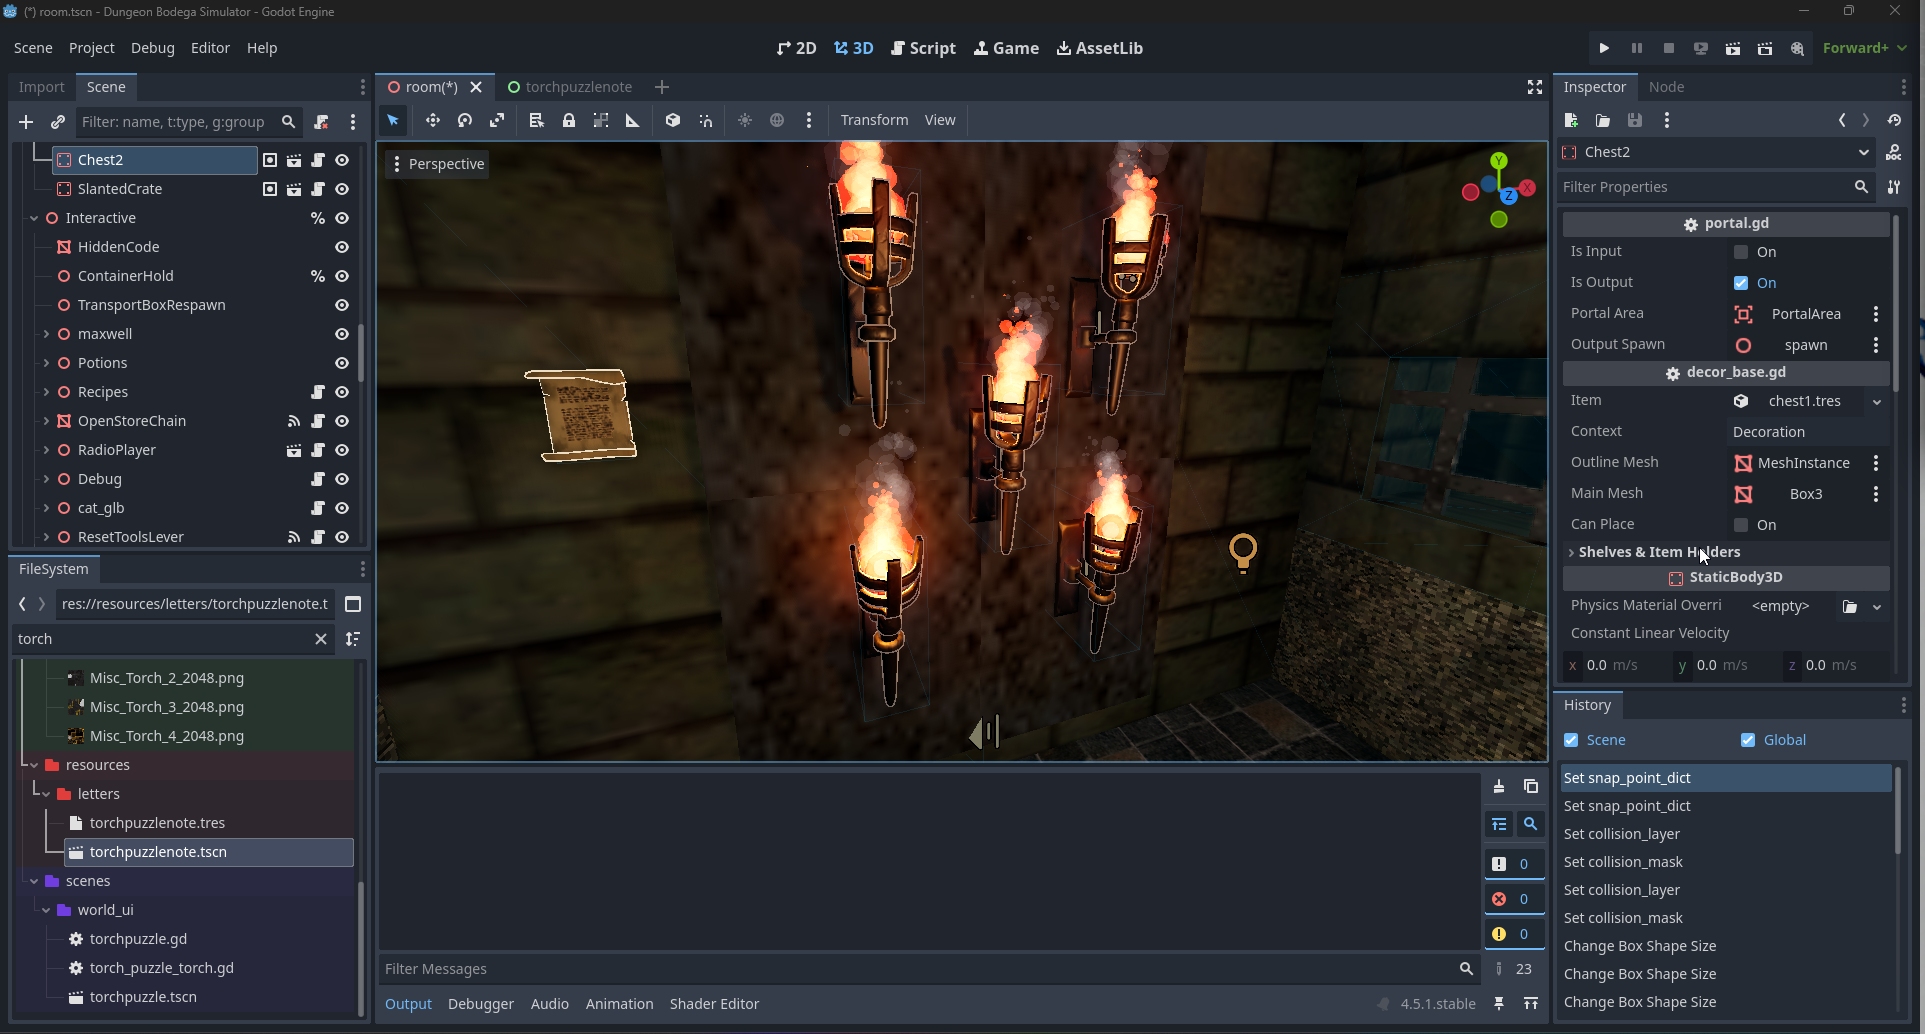Click the Add Child Node plus icon
The image size is (1925, 1034).
tap(26, 122)
